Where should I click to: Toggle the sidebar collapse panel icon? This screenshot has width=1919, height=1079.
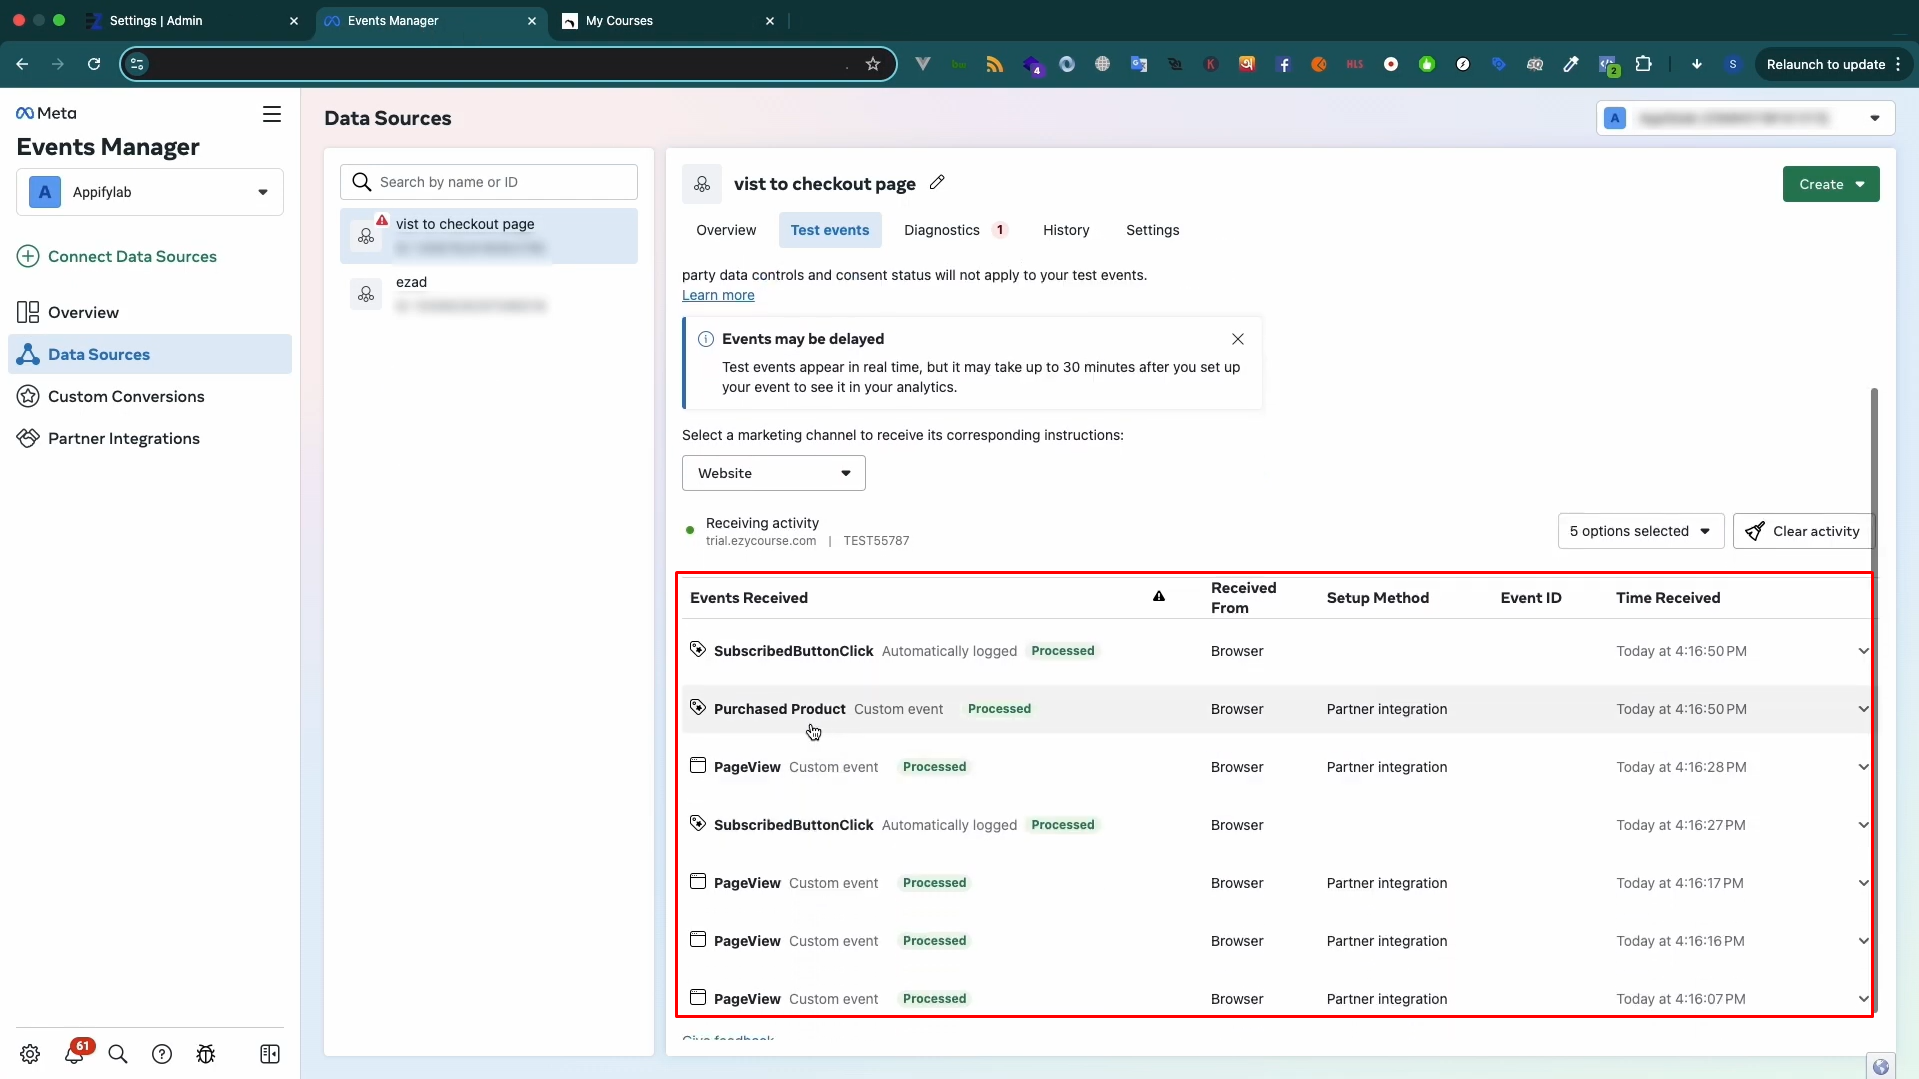click(270, 1054)
